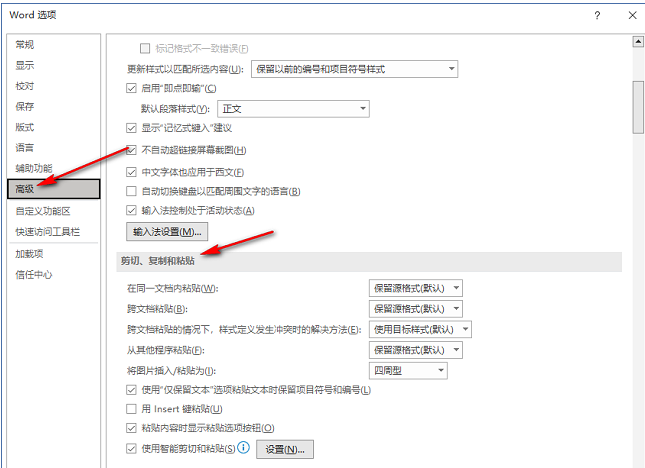Select 校对 category in sidebar
645x468 pixels.
click(x=53, y=86)
